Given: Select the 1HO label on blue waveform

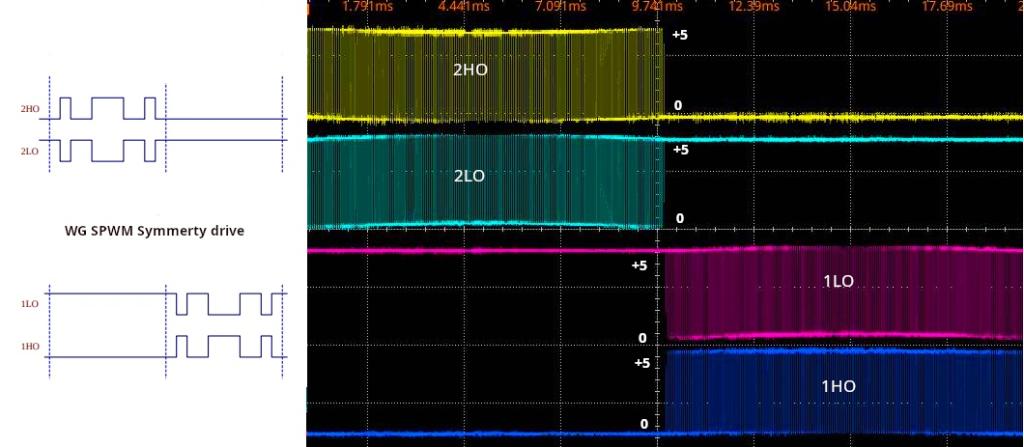Looking at the screenshot, I should pyautogui.click(x=838, y=386).
